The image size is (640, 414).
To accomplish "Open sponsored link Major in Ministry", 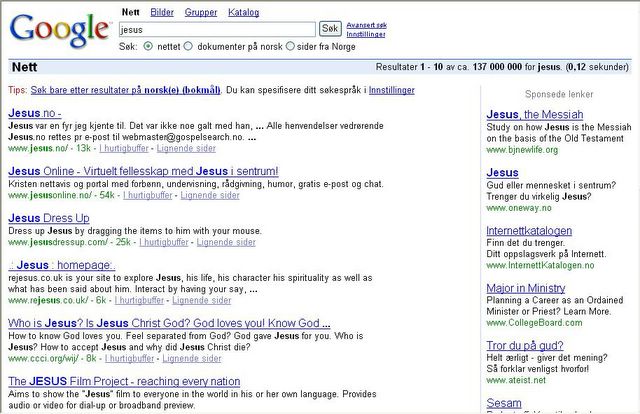I will [x=526, y=288].
